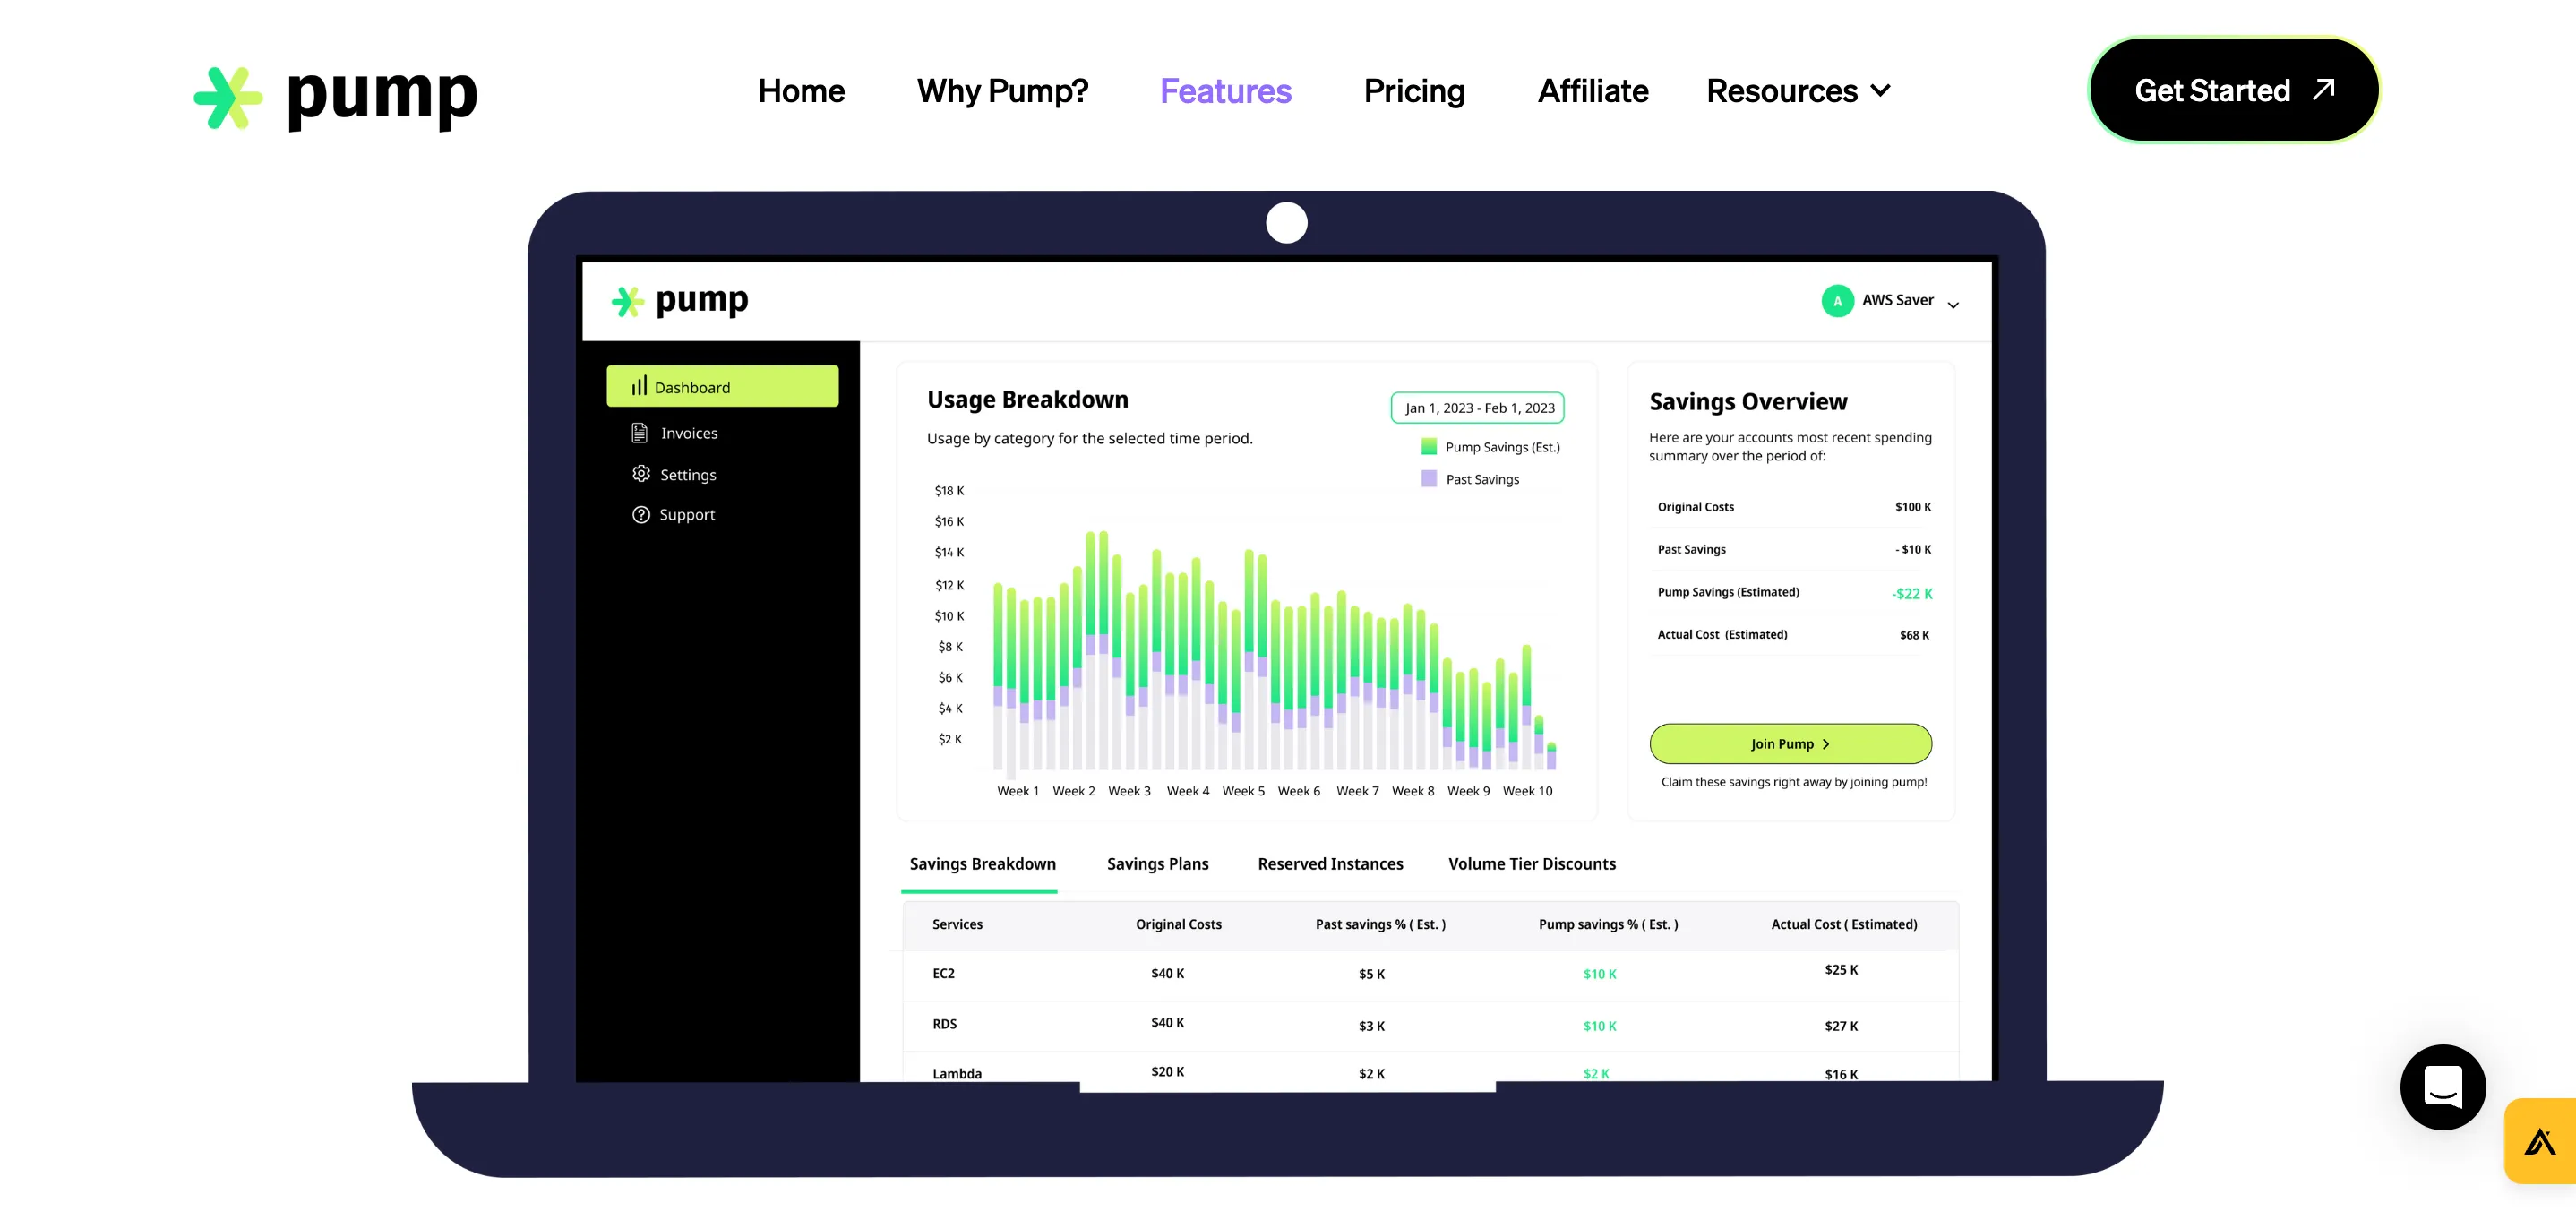
Task: Click the Dashboard bar chart icon
Action: click(639, 386)
